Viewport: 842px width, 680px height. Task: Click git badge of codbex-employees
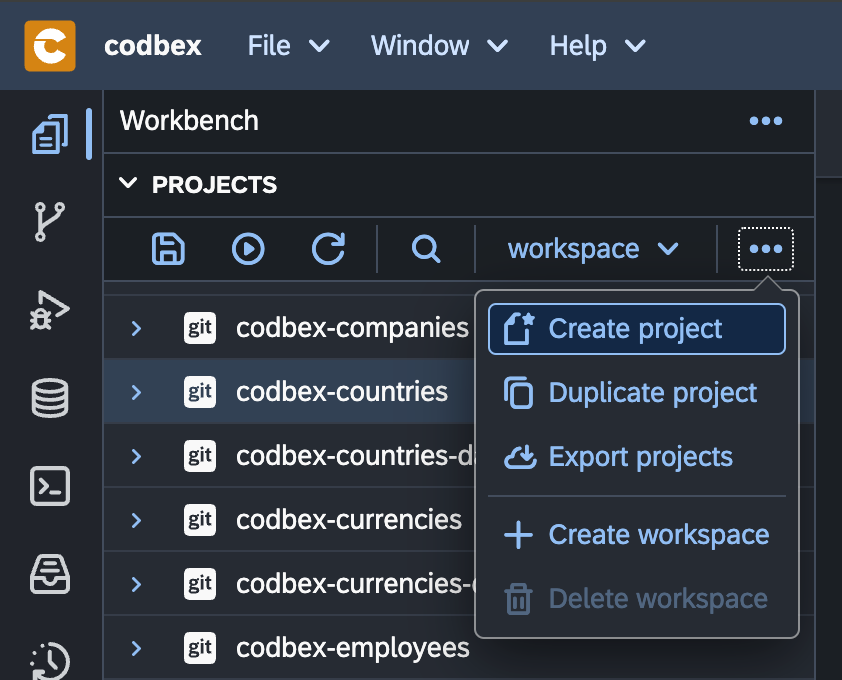[200, 648]
